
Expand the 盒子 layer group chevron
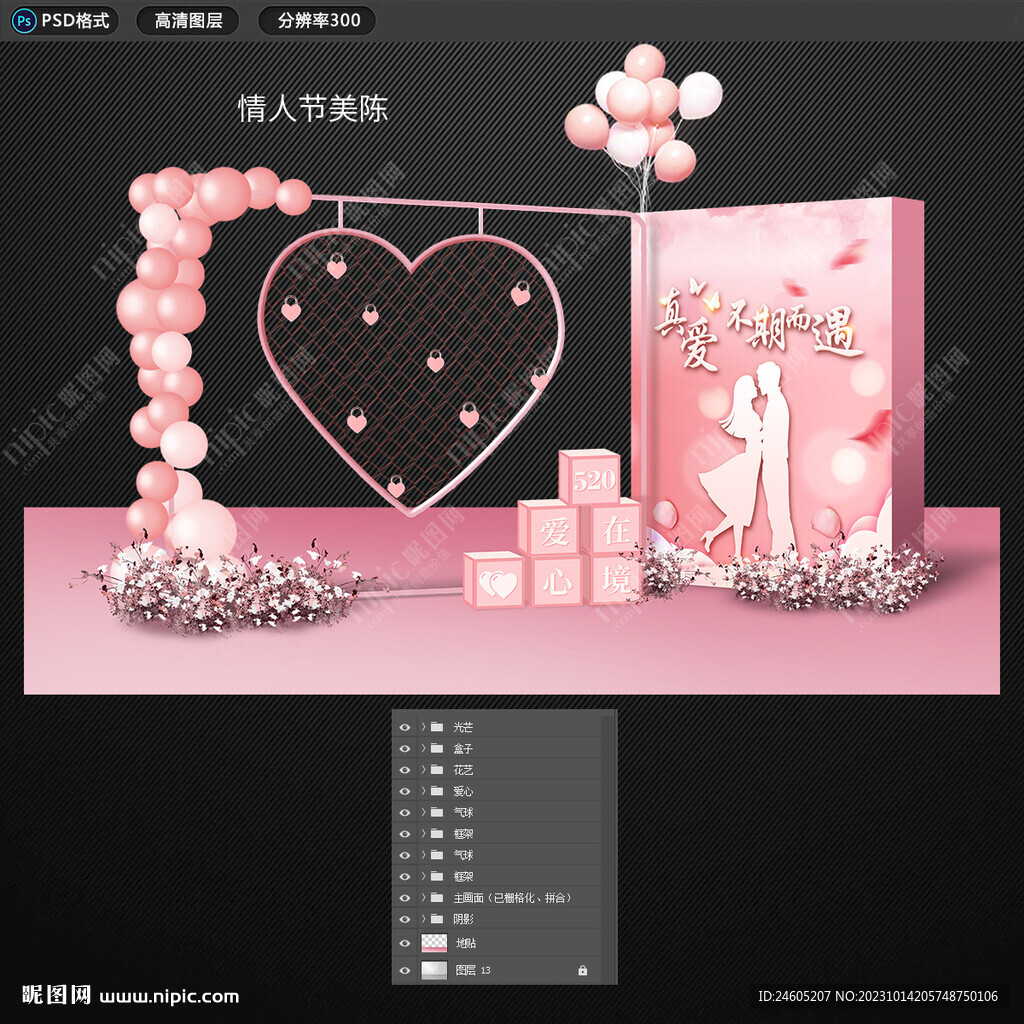[x=423, y=749]
